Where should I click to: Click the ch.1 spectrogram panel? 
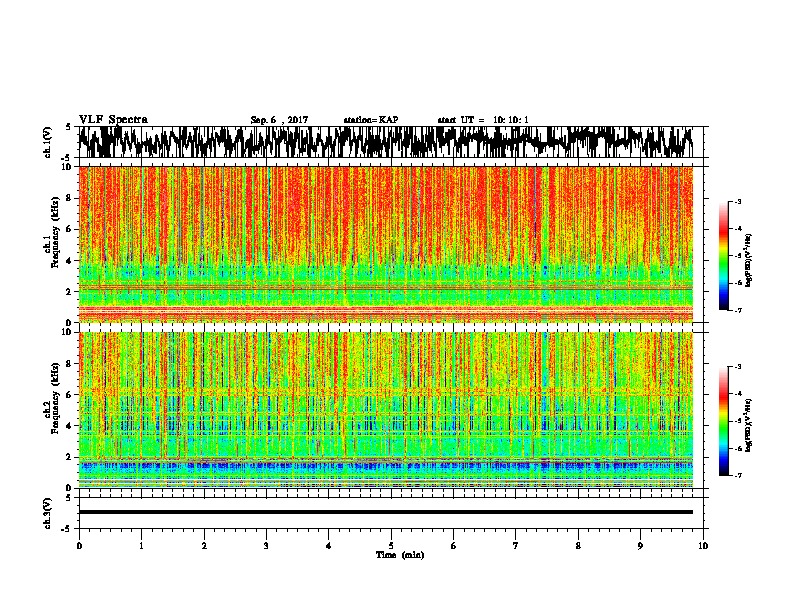[x=385, y=244]
